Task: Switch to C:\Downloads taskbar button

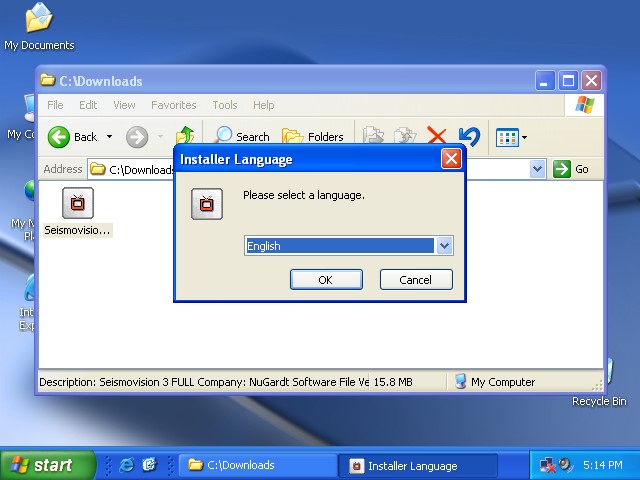Action: click(258, 465)
